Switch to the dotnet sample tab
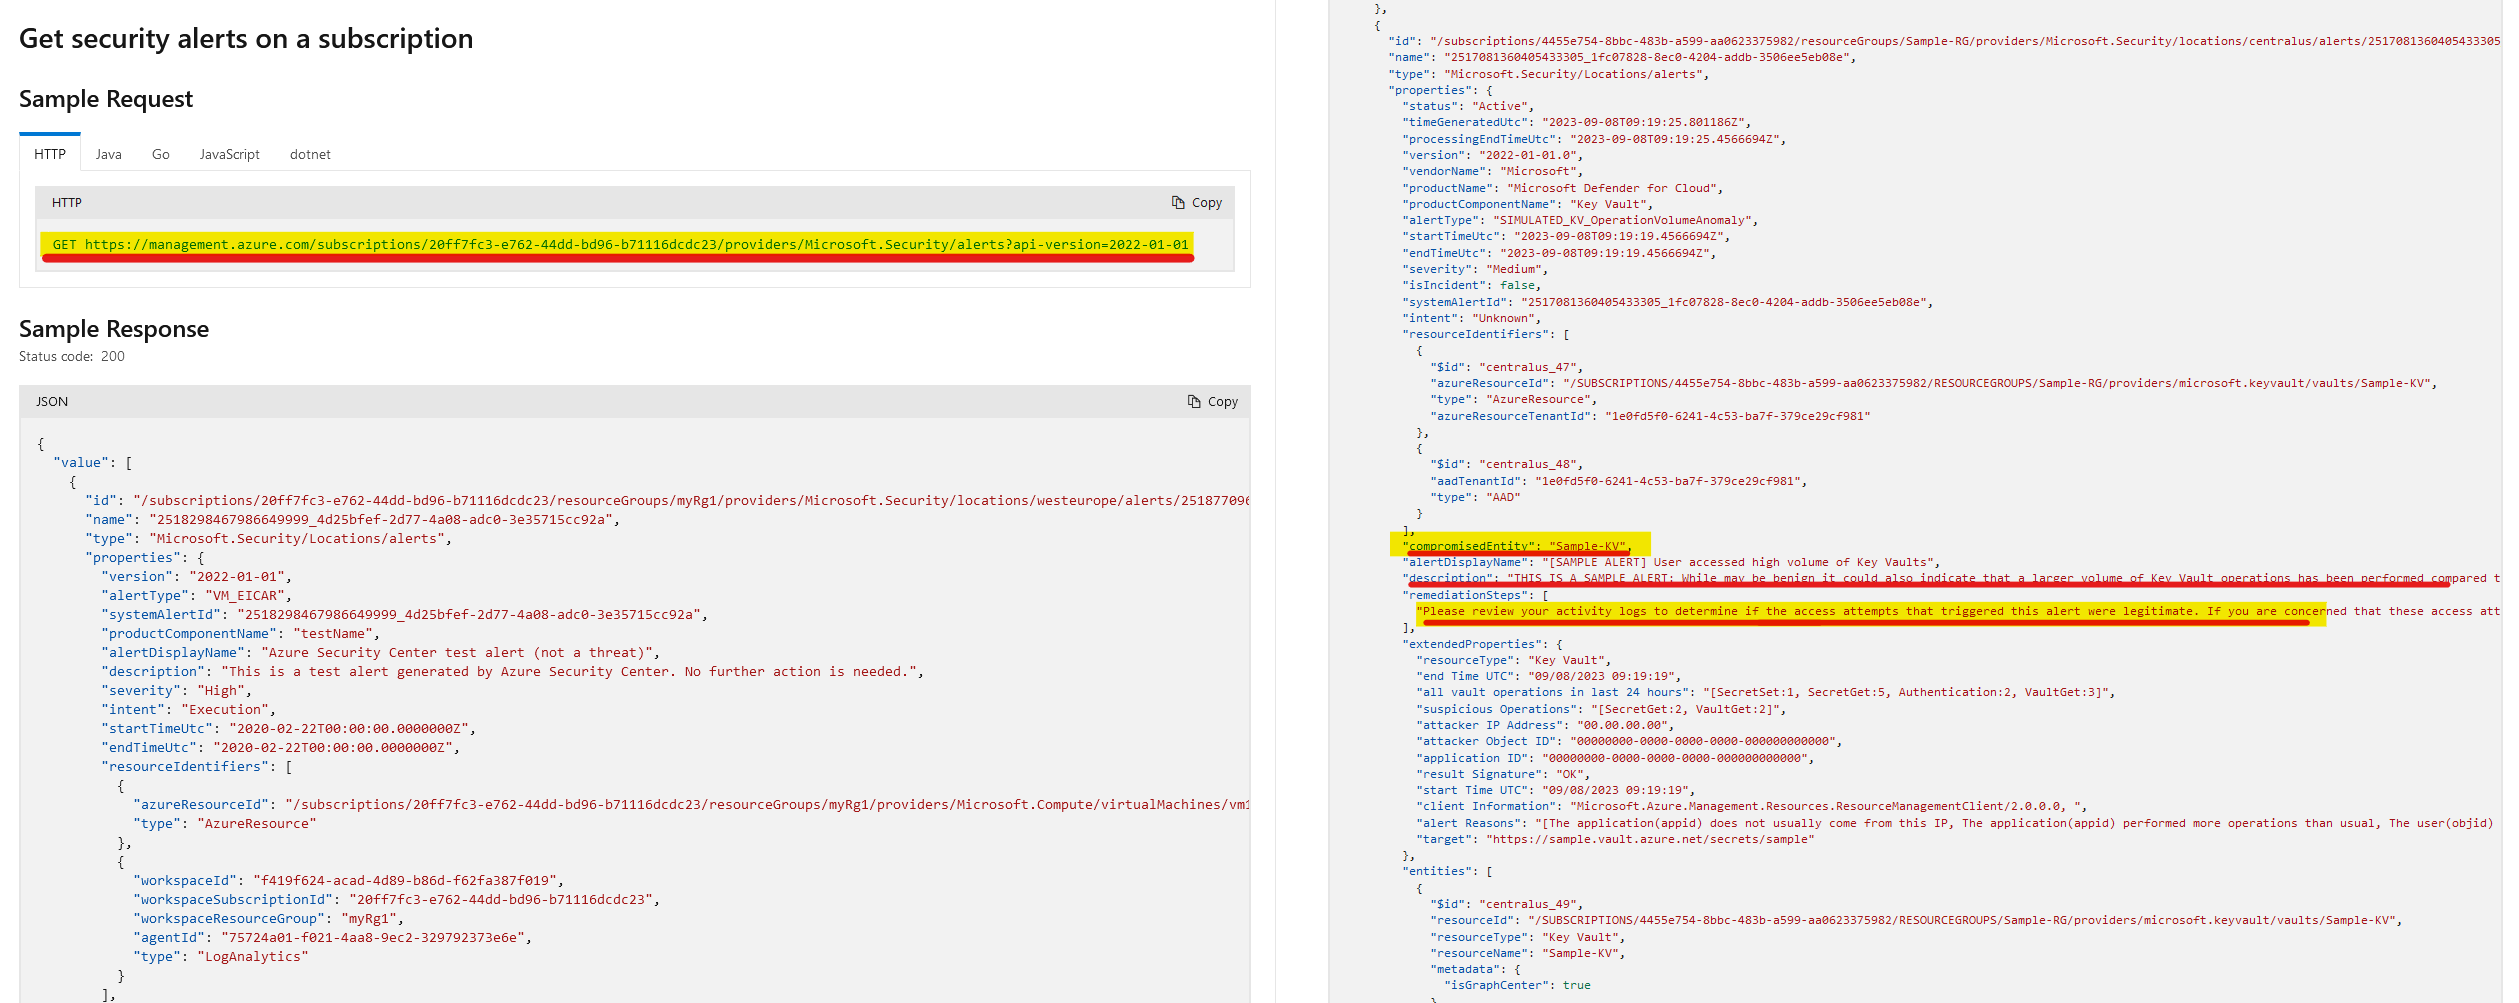This screenshot has height=1003, width=2519. (310, 154)
